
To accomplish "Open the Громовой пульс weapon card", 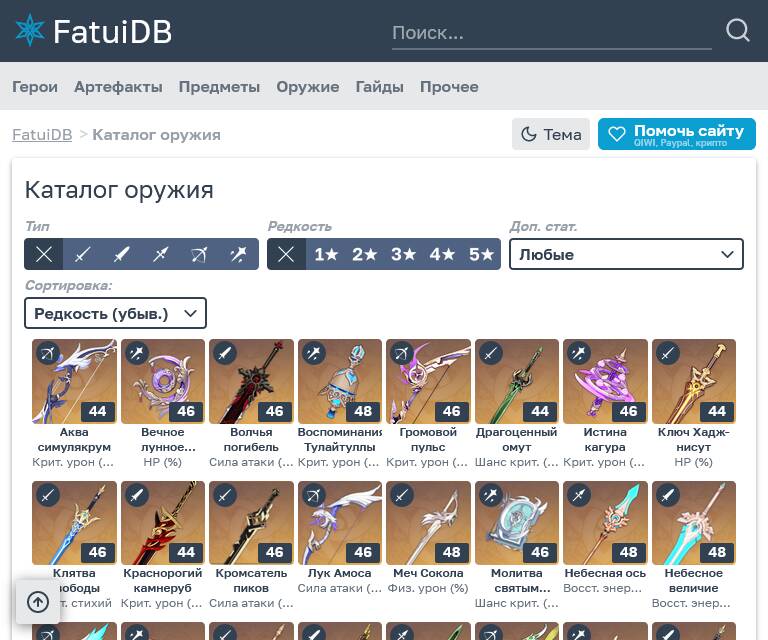I will [x=428, y=403].
